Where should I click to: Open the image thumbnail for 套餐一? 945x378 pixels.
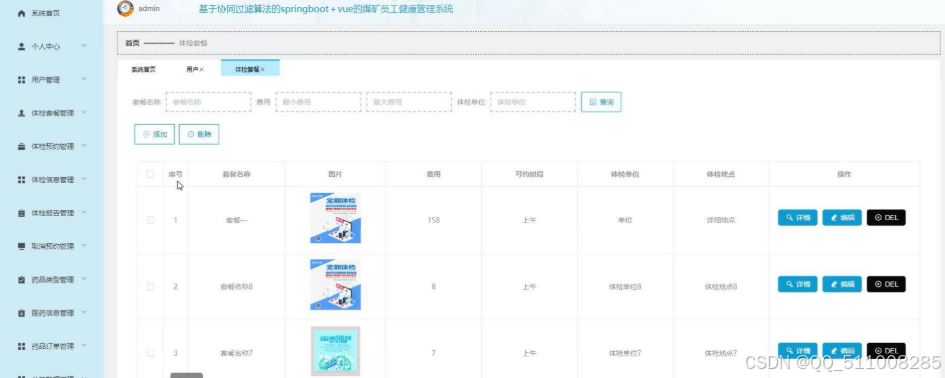tap(335, 218)
